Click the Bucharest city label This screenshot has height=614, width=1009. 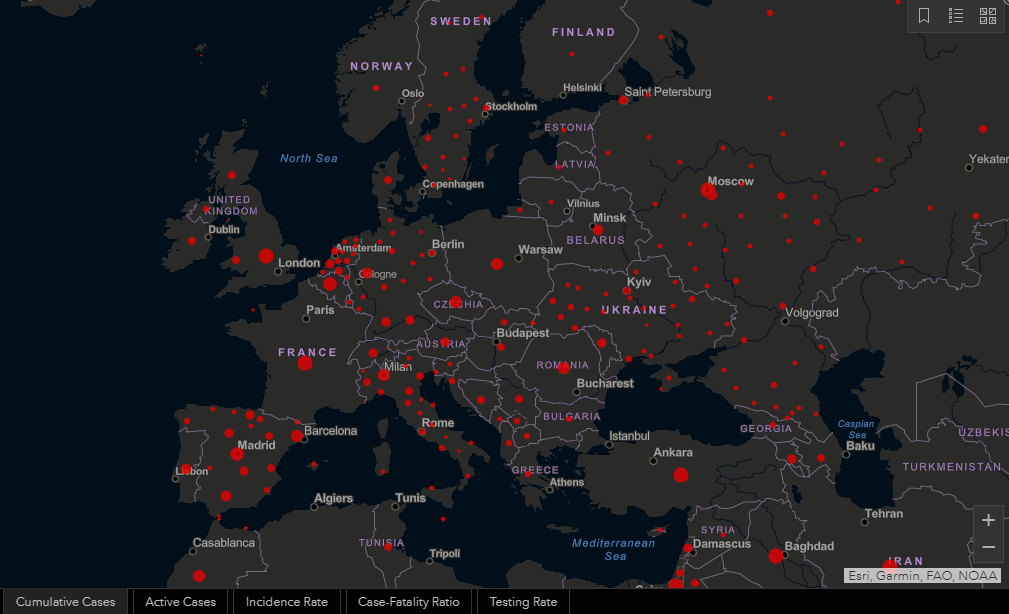[605, 383]
